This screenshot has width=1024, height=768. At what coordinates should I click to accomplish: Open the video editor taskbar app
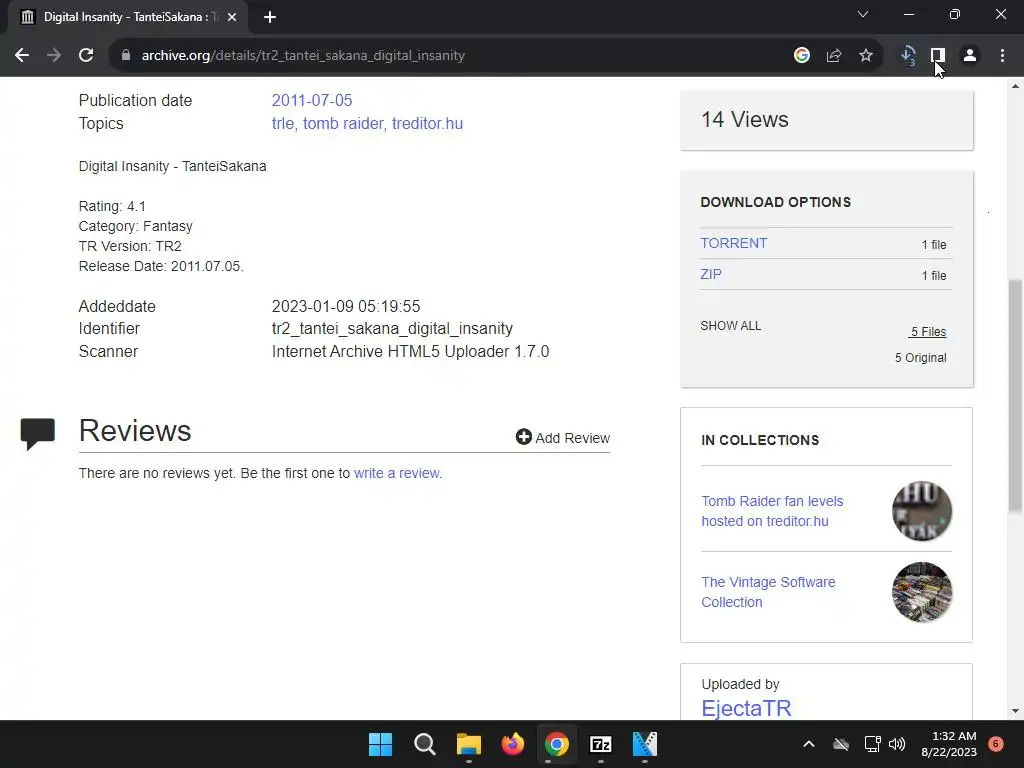point(645,744)
